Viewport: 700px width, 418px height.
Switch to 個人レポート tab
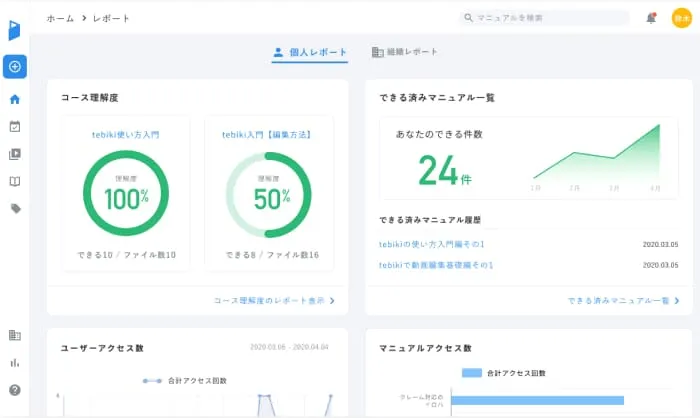310,53
